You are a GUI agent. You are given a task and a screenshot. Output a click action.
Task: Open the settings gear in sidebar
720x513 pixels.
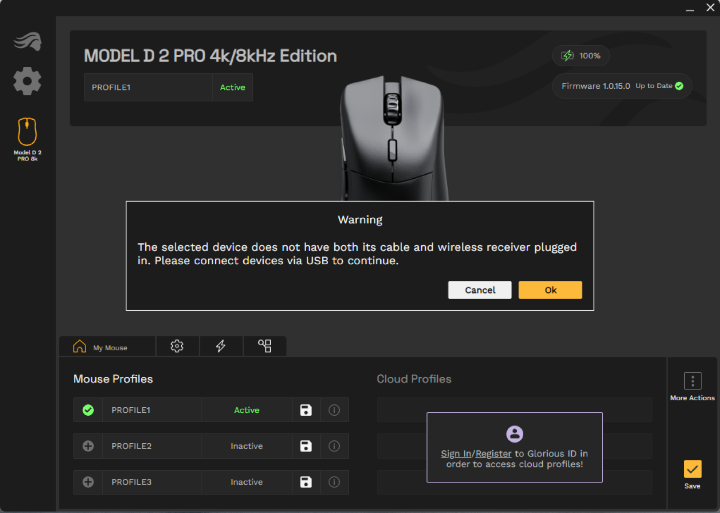(x=27, y=81)
